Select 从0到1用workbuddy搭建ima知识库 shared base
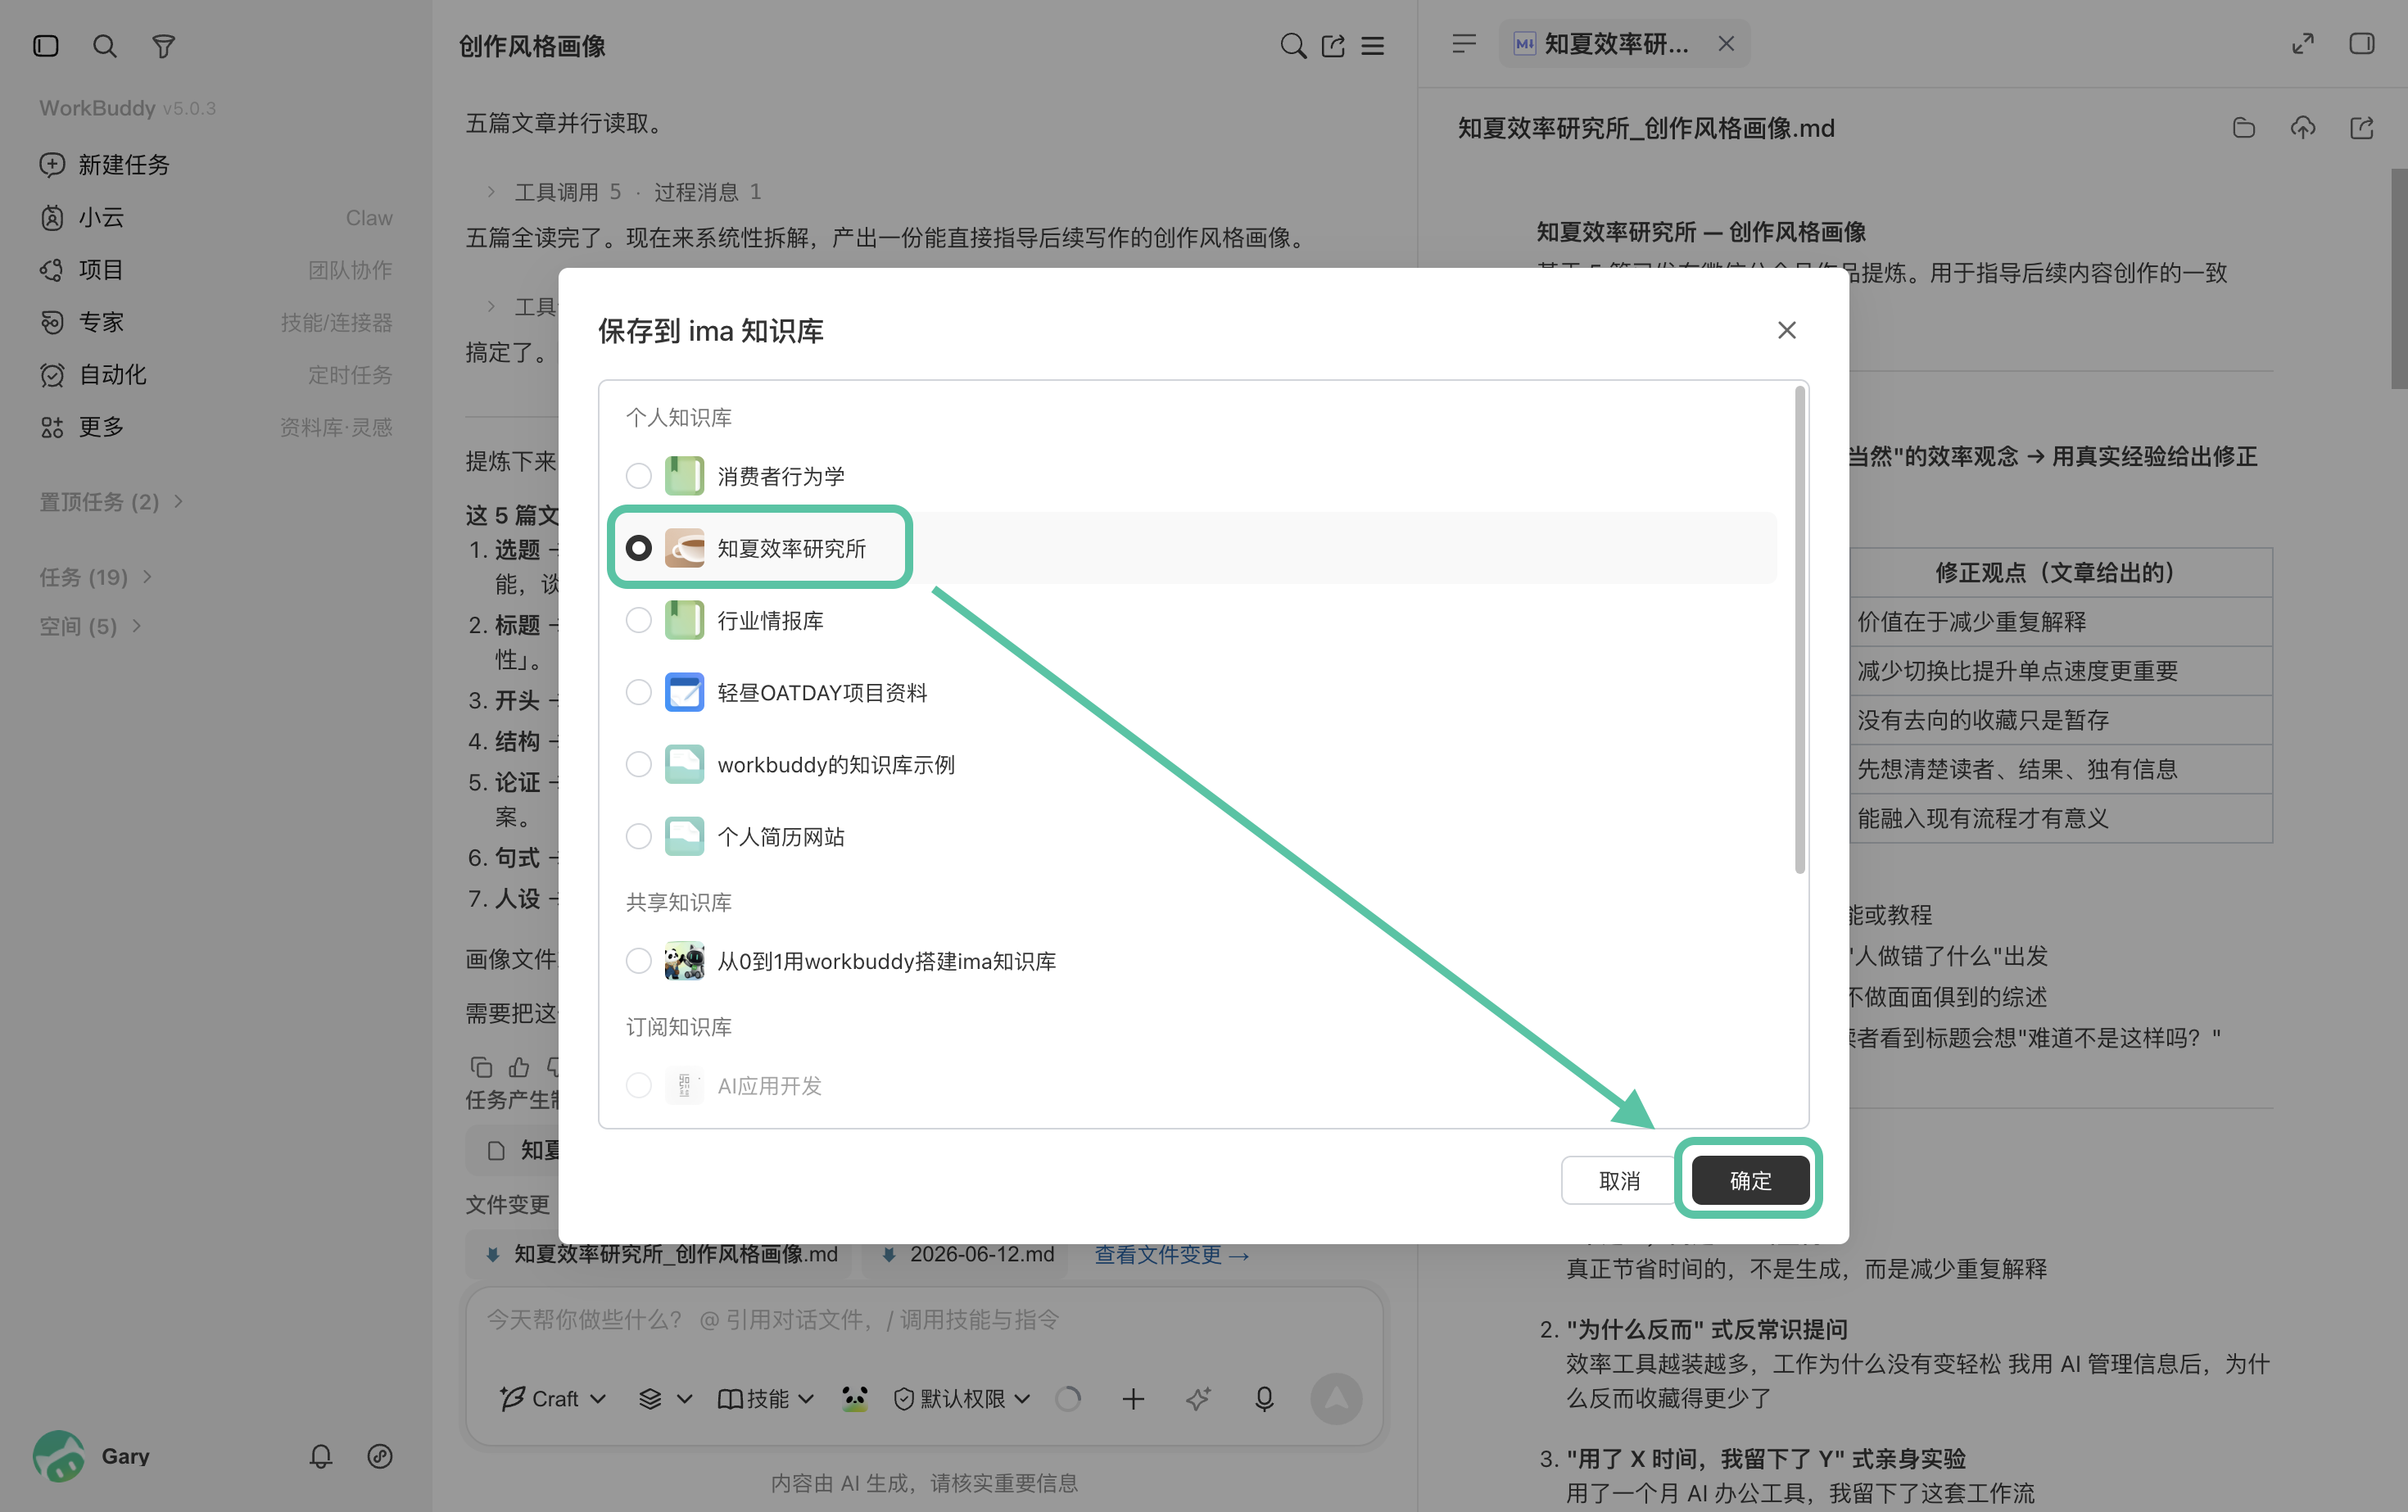The image size is (2408, 1512). 639,961
